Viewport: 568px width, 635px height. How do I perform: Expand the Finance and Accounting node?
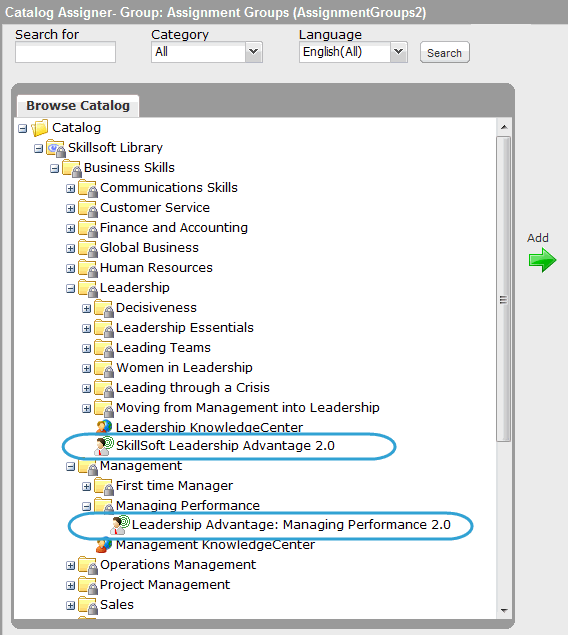point(70,228)
